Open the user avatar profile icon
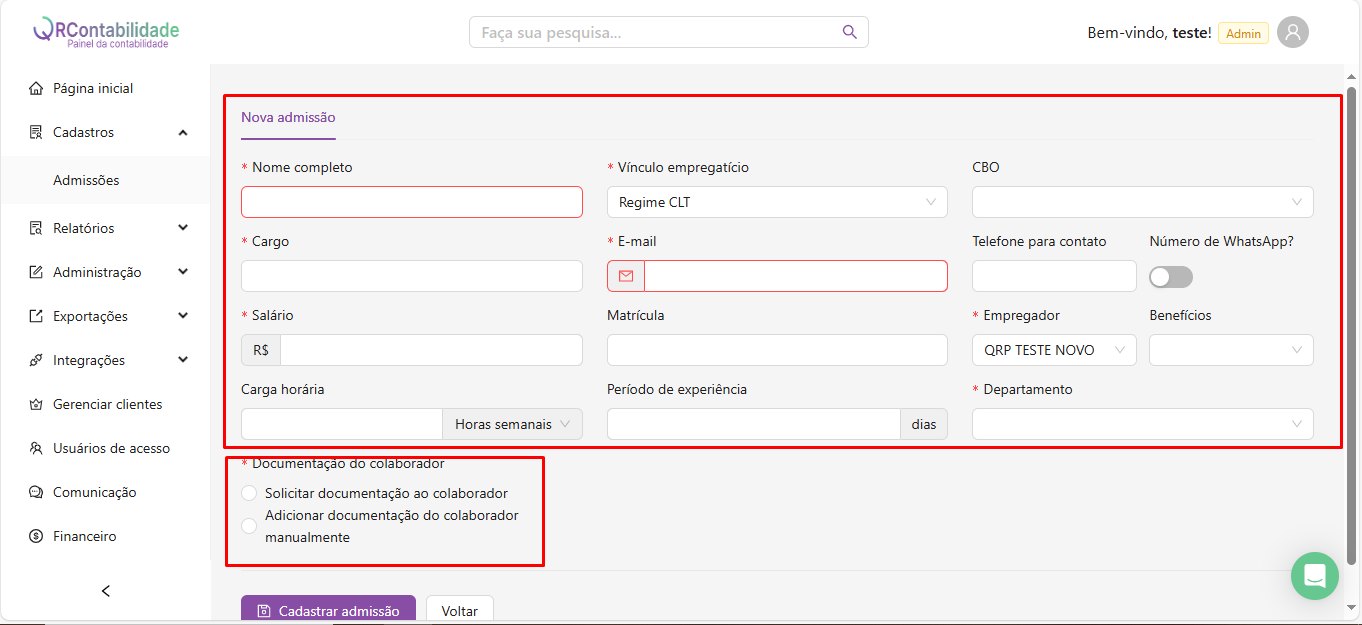Image resolution: width=1362 pixels, height=625 pixels. click(1292, 32)
